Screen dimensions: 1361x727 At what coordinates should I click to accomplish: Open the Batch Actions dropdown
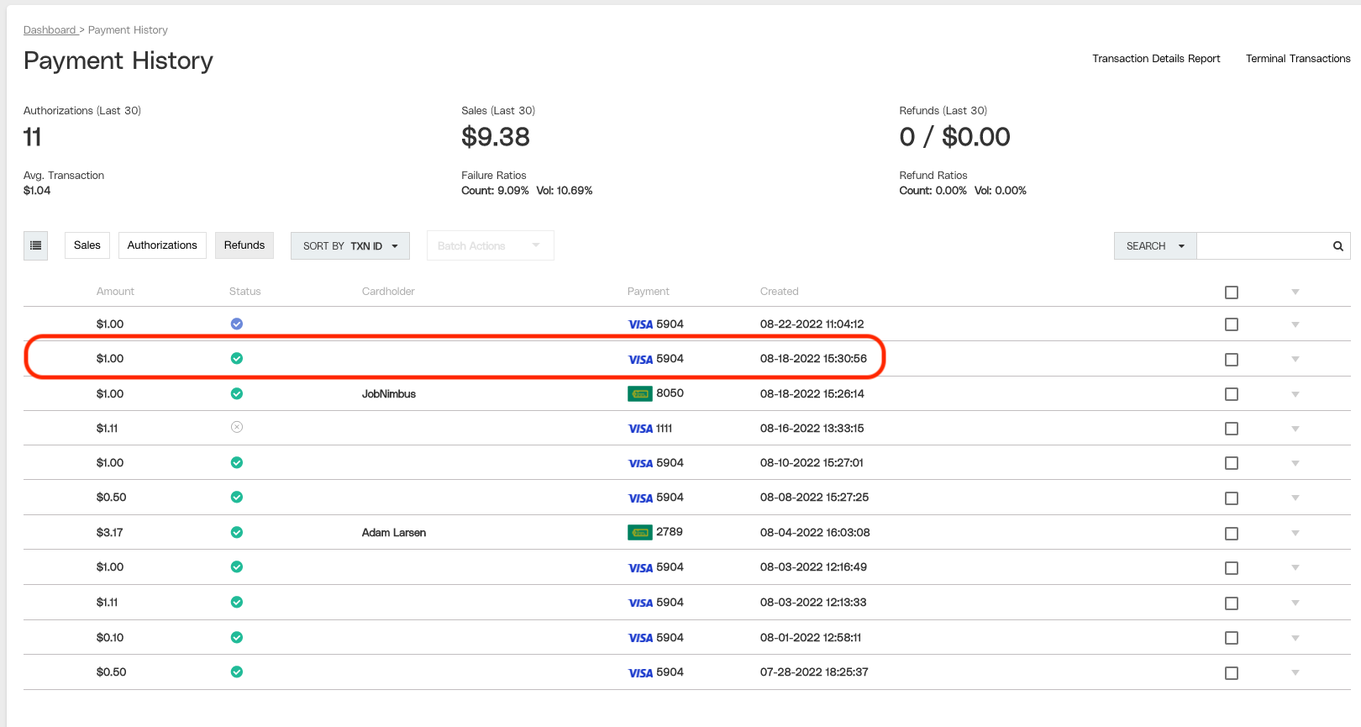coord(490,245)
